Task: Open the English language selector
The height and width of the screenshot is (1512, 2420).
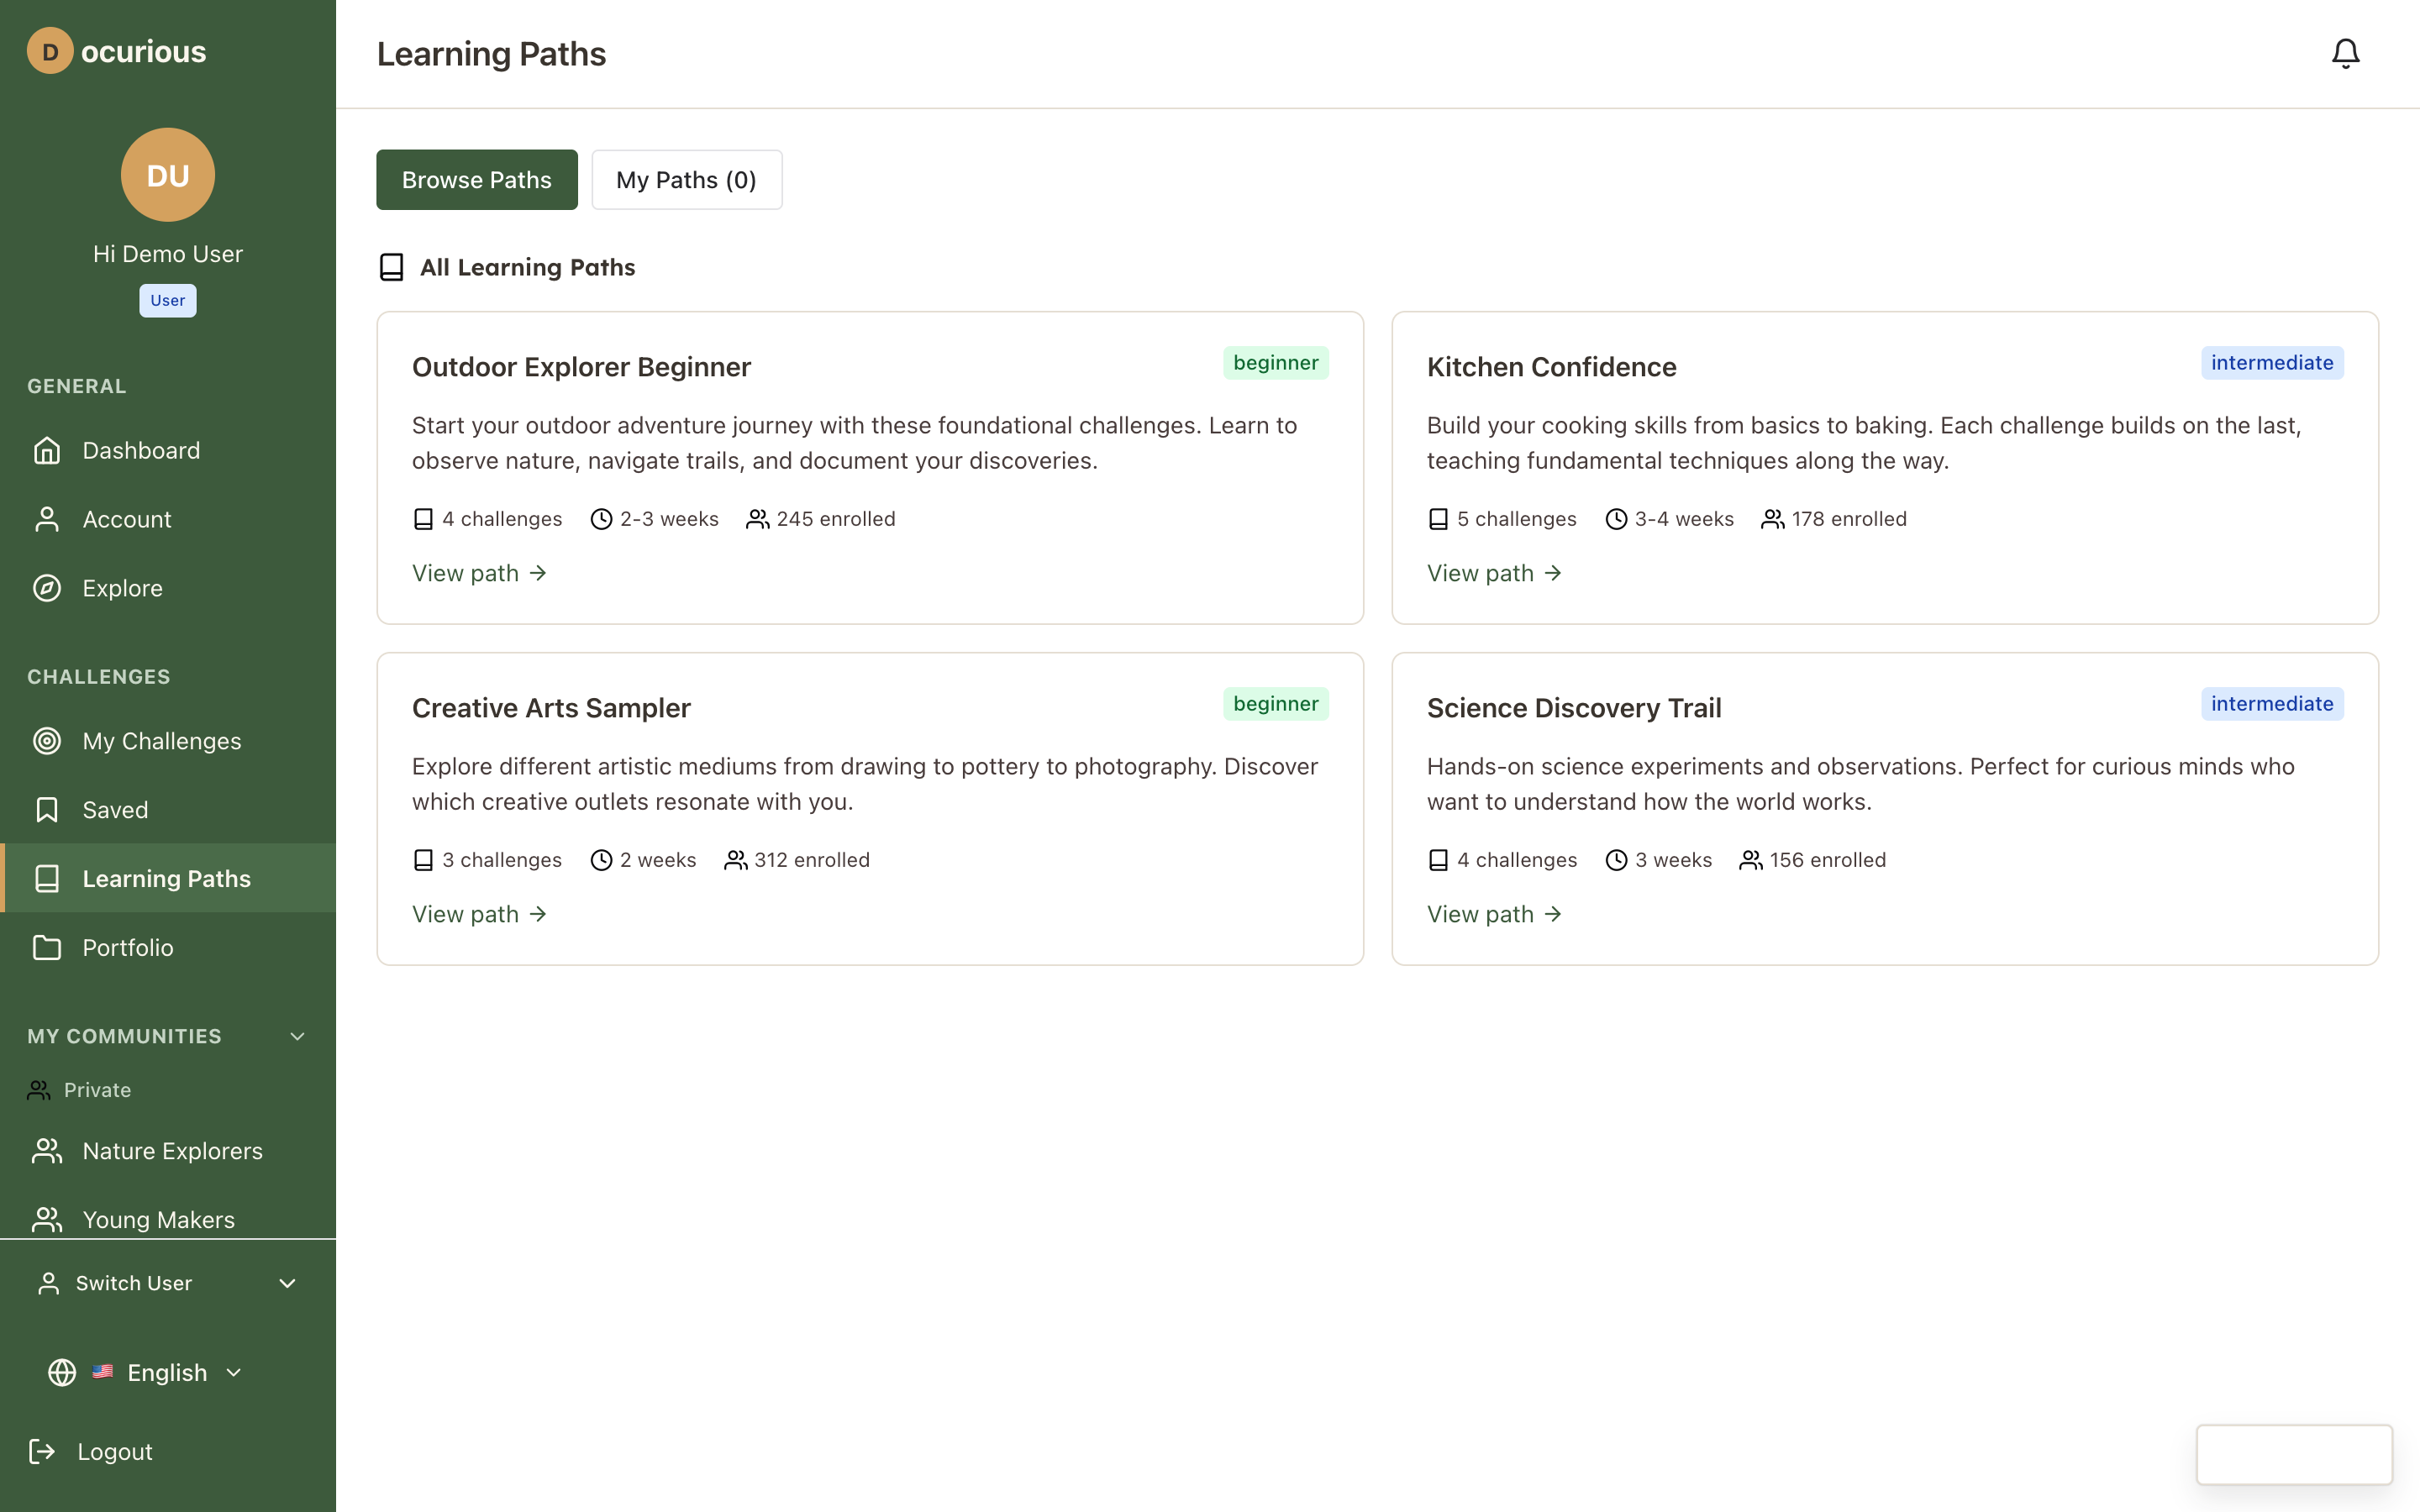Action: pos(167,1372)
